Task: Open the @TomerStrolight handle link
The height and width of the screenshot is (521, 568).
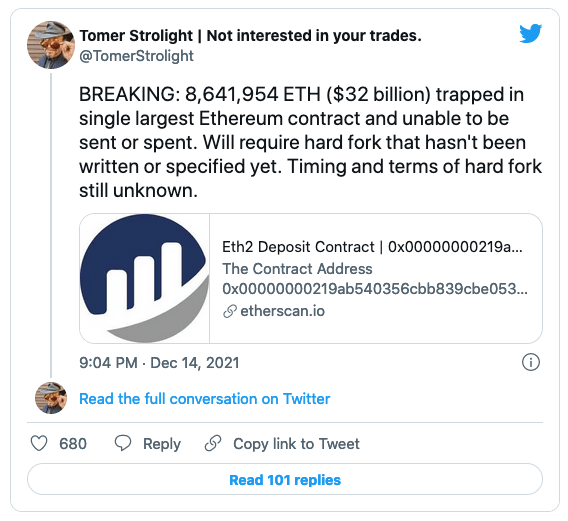Action: pyautogui.click(x=137, y=56)
